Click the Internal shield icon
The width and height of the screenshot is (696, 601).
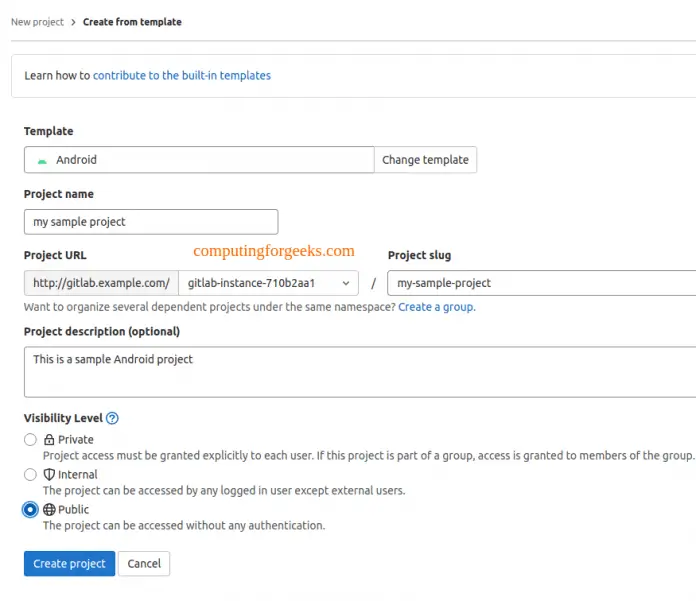click(49, 475)
